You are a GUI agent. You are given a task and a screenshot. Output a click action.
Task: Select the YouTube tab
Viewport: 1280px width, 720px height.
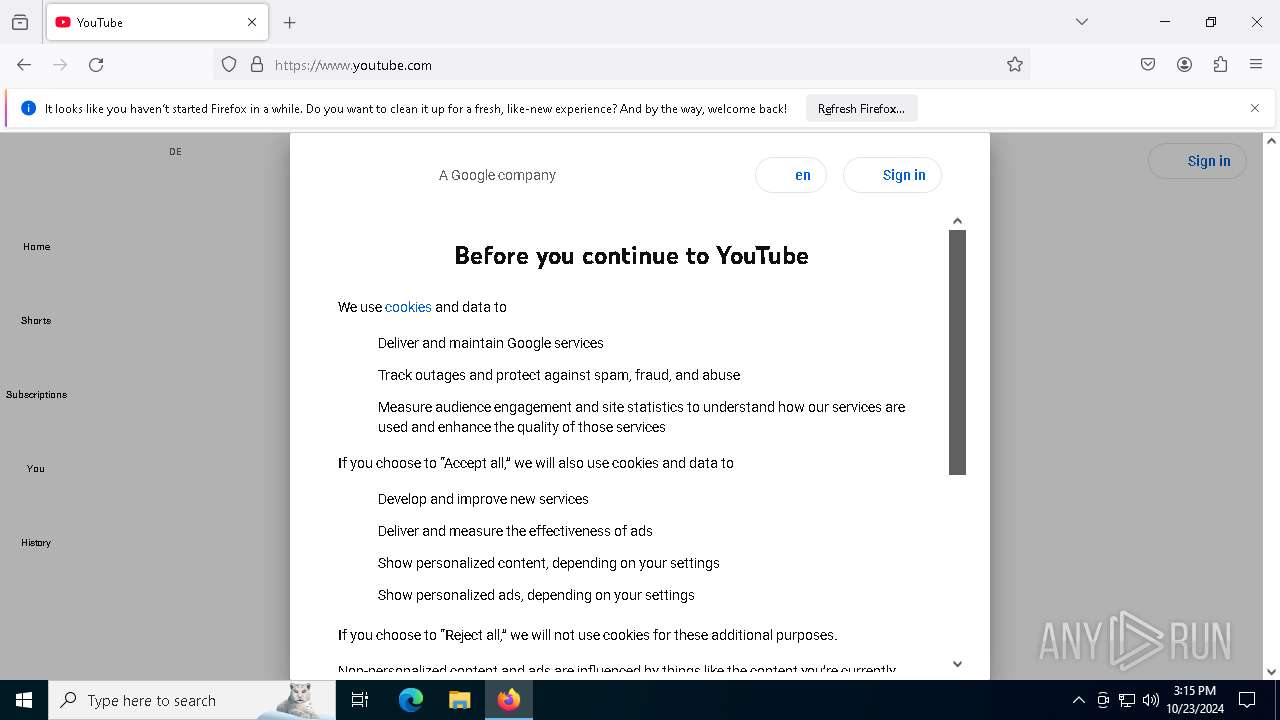click(x=156, y=22)
